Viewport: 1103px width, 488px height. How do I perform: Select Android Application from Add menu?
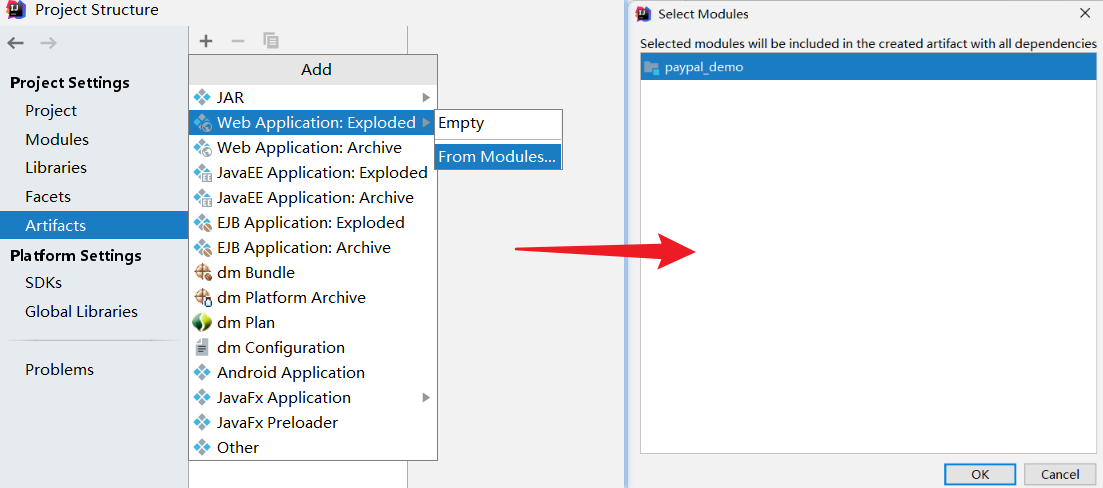click(x=290, y=373)
